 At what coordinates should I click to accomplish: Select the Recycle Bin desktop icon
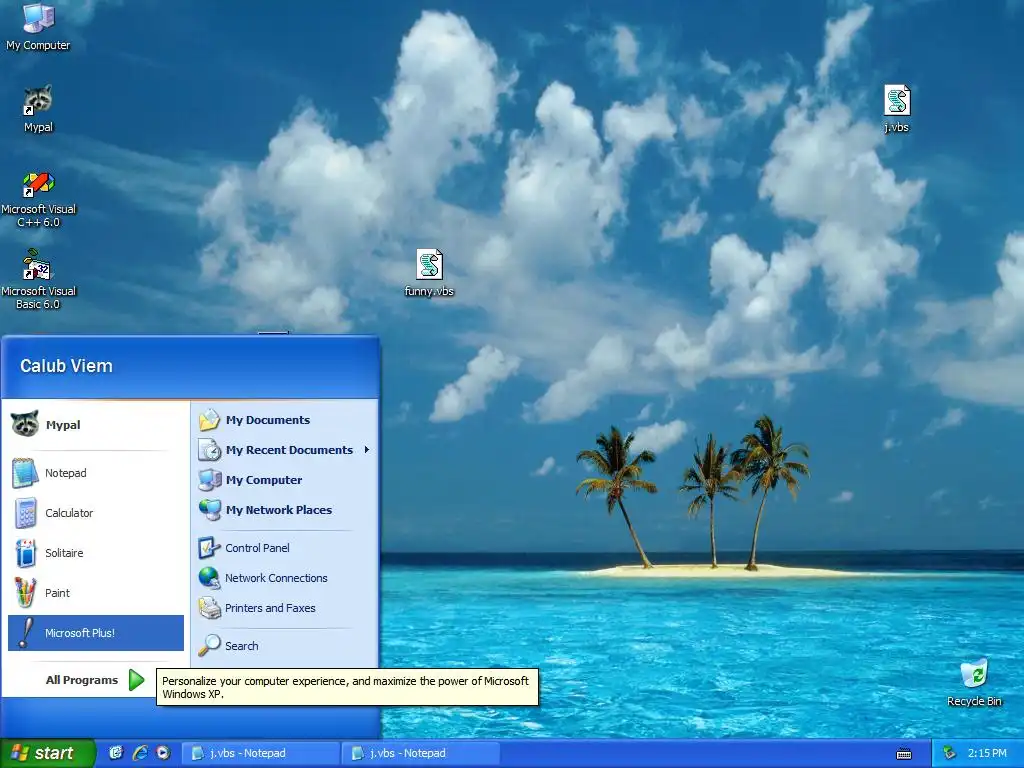coord(974,683)
